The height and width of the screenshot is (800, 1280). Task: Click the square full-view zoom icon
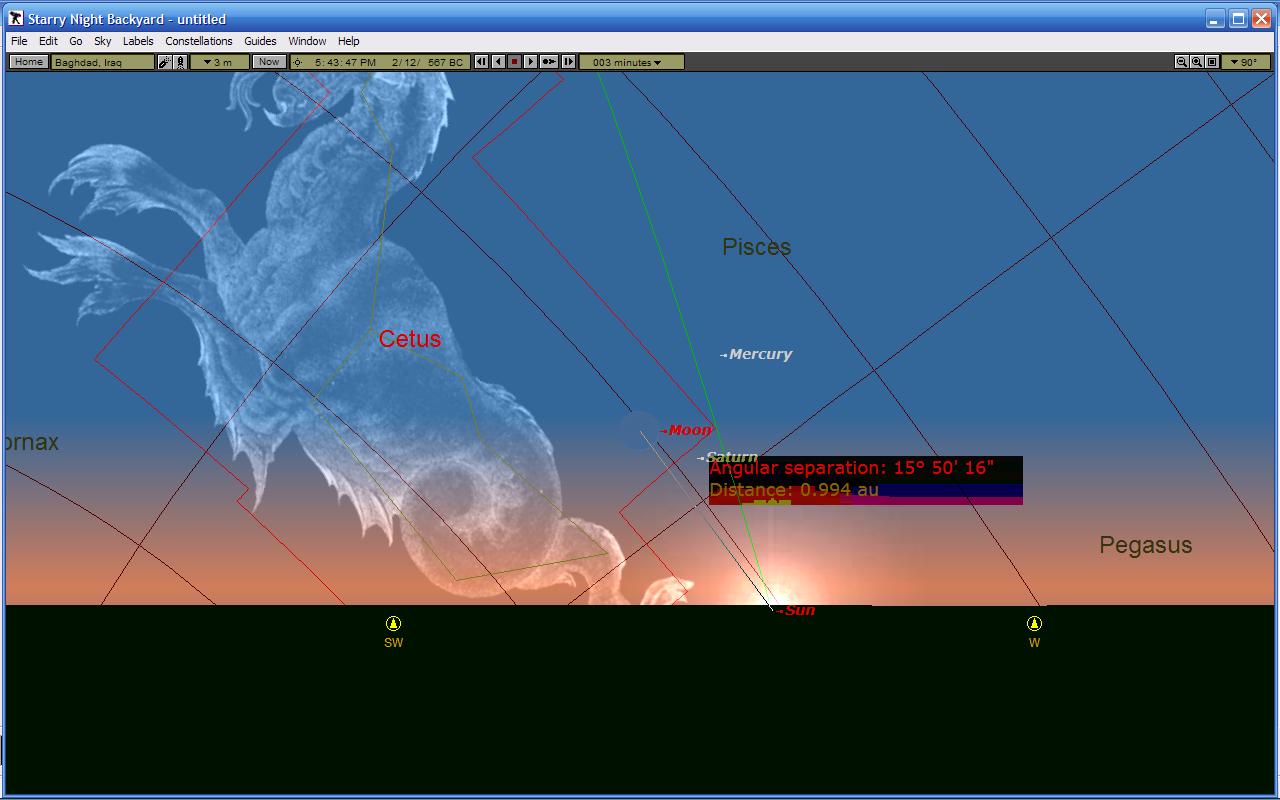[1212, 62]
